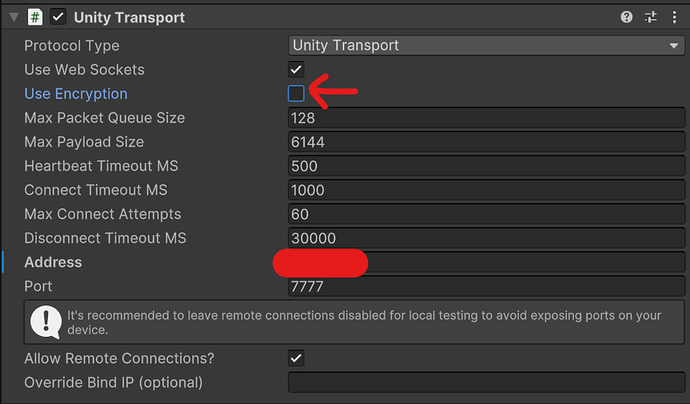Click the Max Connect Attempts field
Screen dimensions: 690x404
point(486,214)
